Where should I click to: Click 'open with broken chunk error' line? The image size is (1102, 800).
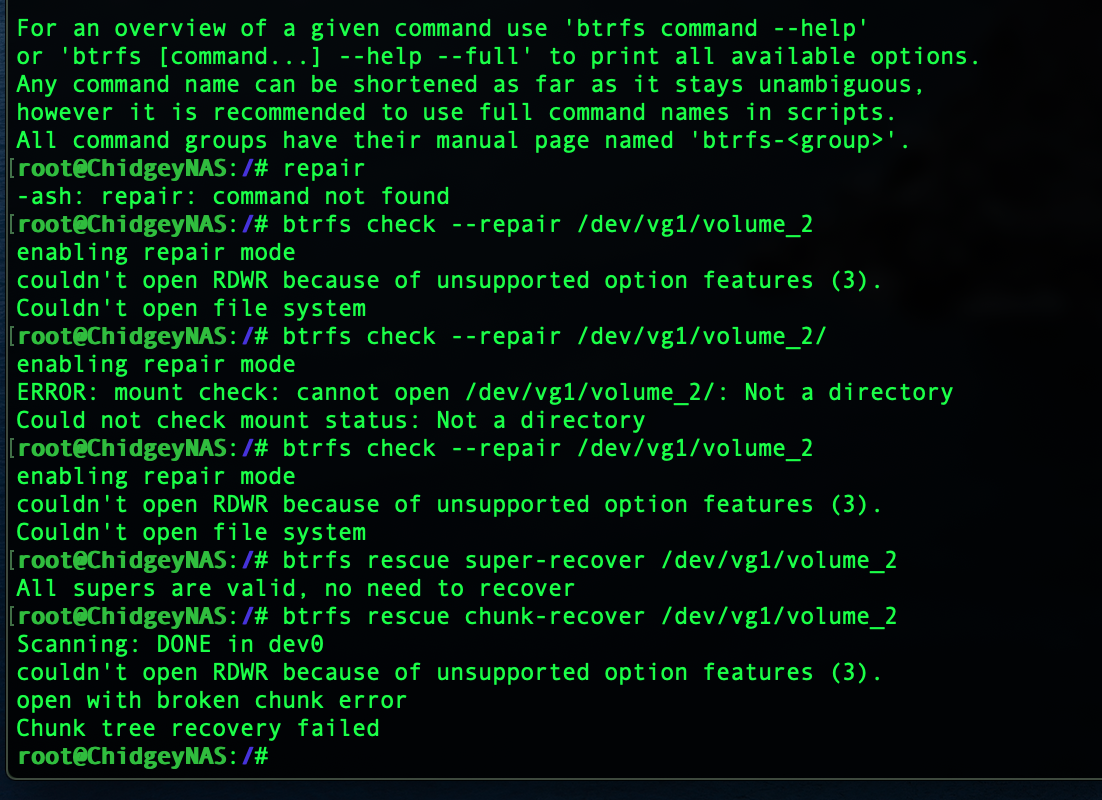[211, 700]
